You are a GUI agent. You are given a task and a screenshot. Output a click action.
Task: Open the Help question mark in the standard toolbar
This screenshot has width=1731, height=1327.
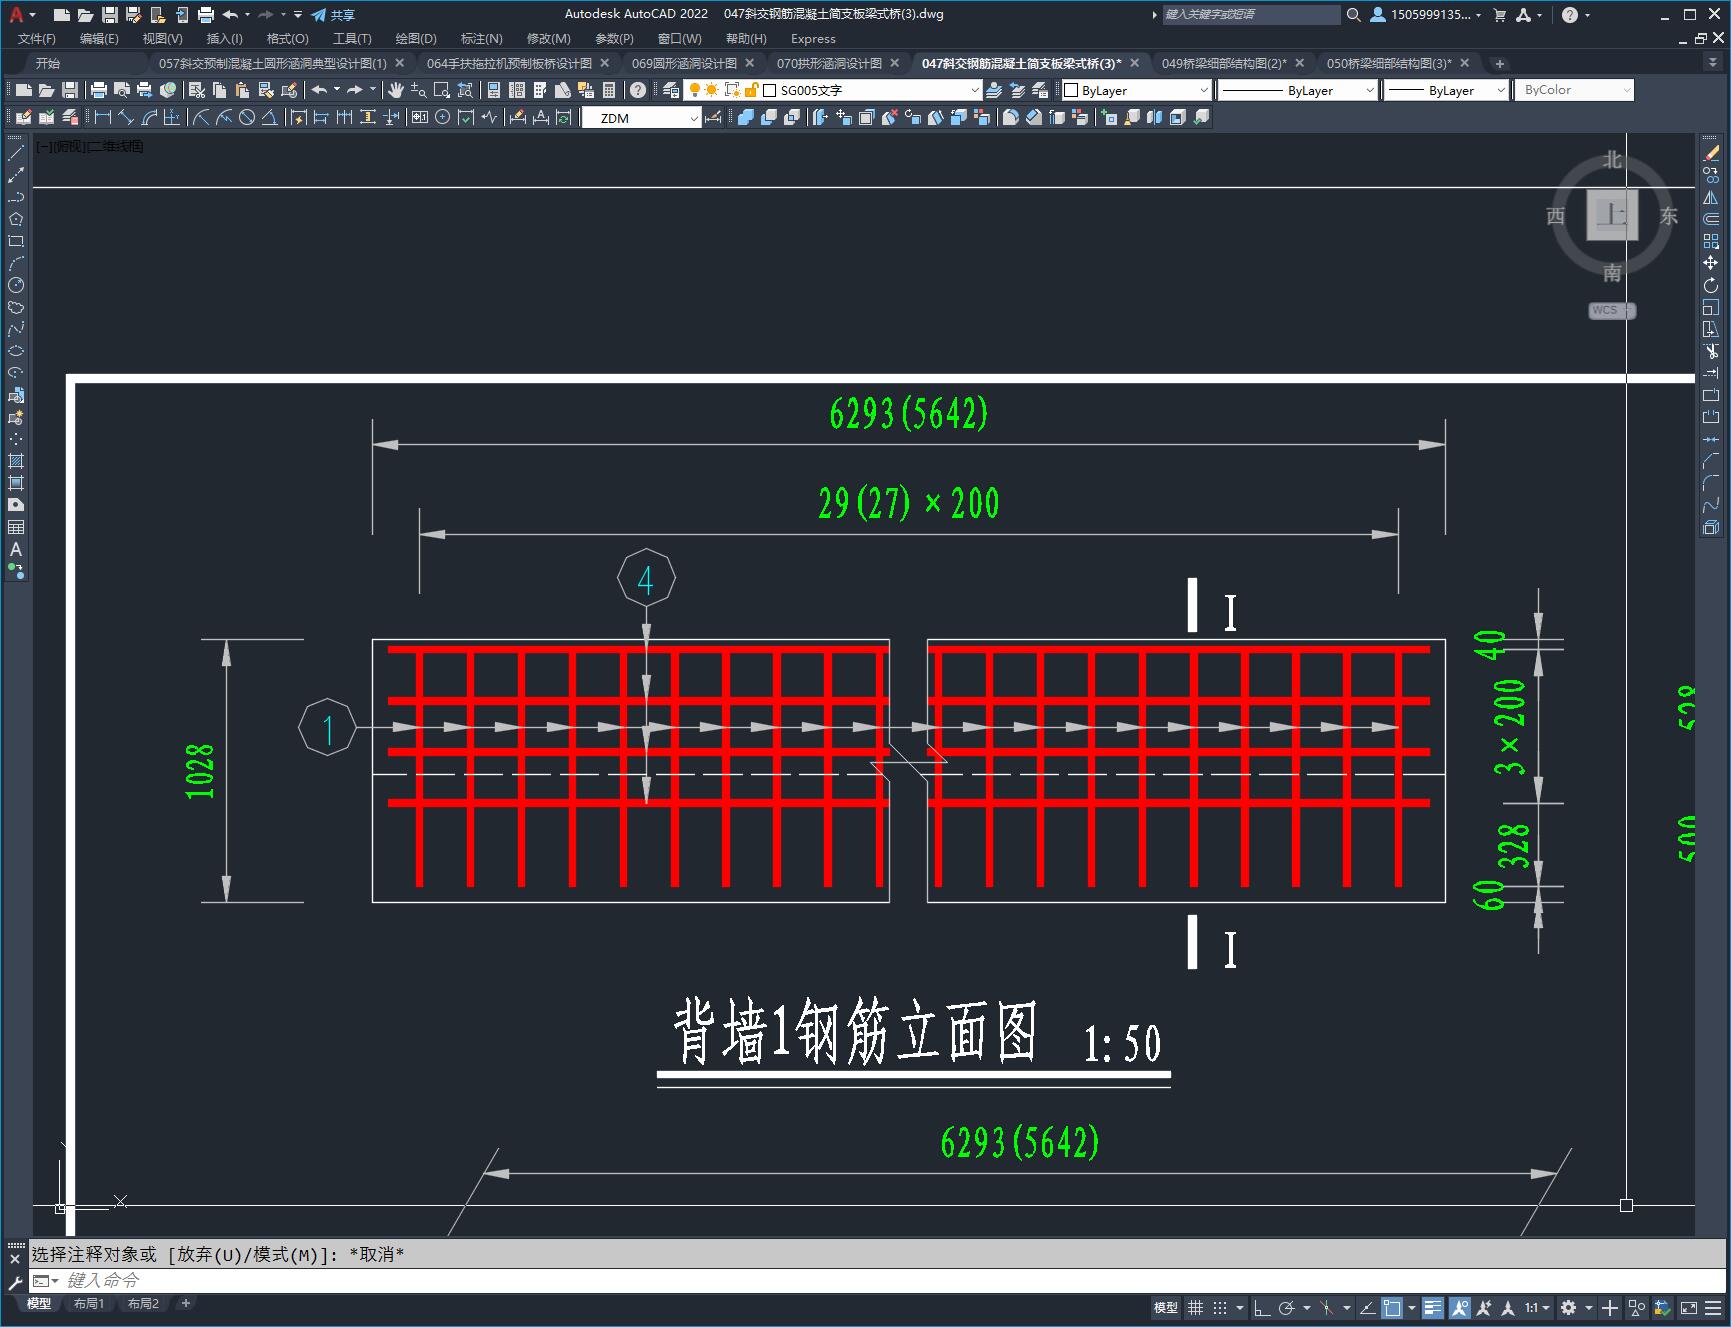tap(638, 90)
